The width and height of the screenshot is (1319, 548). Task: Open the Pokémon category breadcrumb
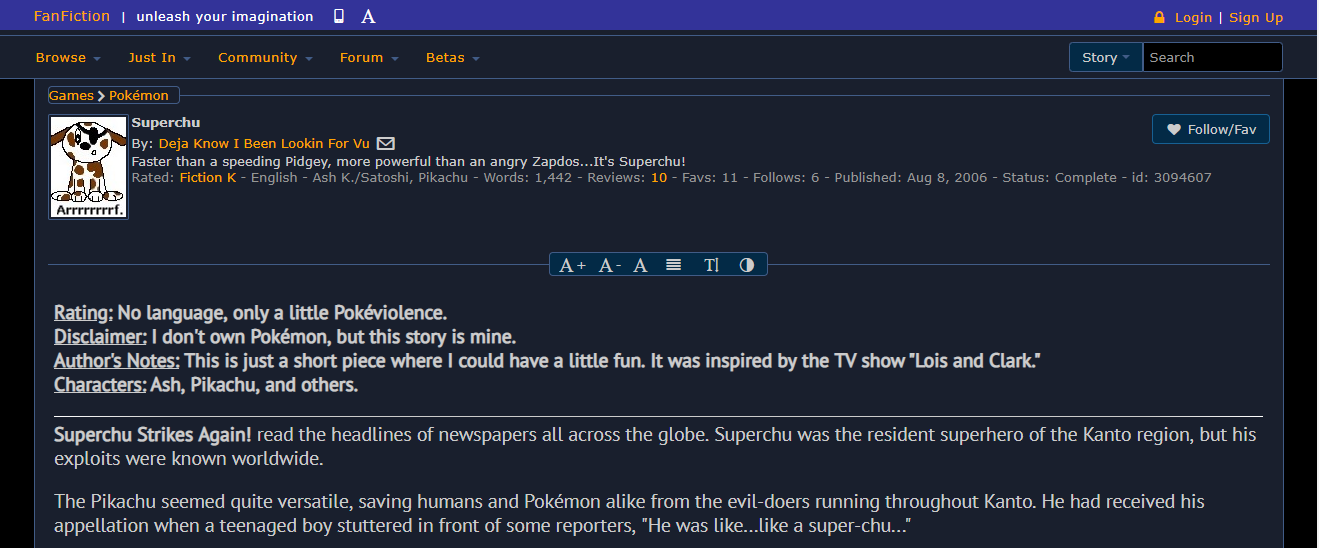(x=139, y=96)
